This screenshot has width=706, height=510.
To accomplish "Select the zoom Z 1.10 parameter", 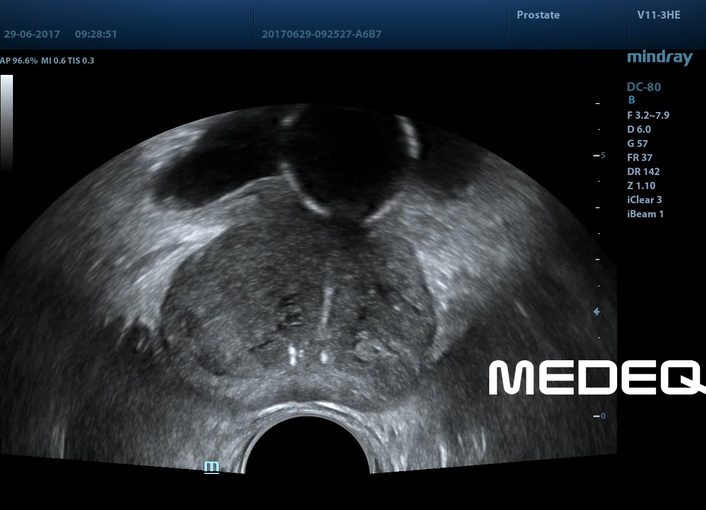I will coord(640,185).
